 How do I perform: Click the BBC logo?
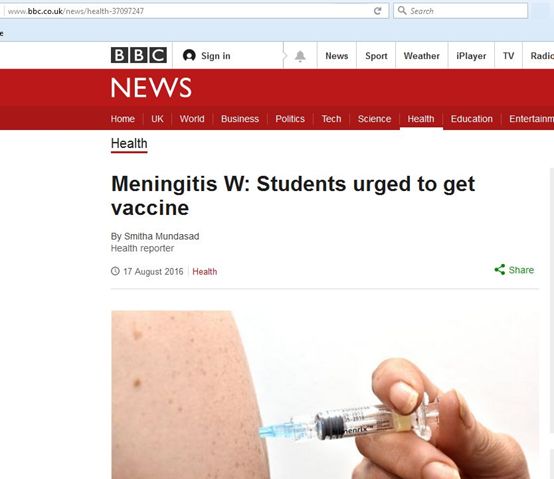pos(138,55)
